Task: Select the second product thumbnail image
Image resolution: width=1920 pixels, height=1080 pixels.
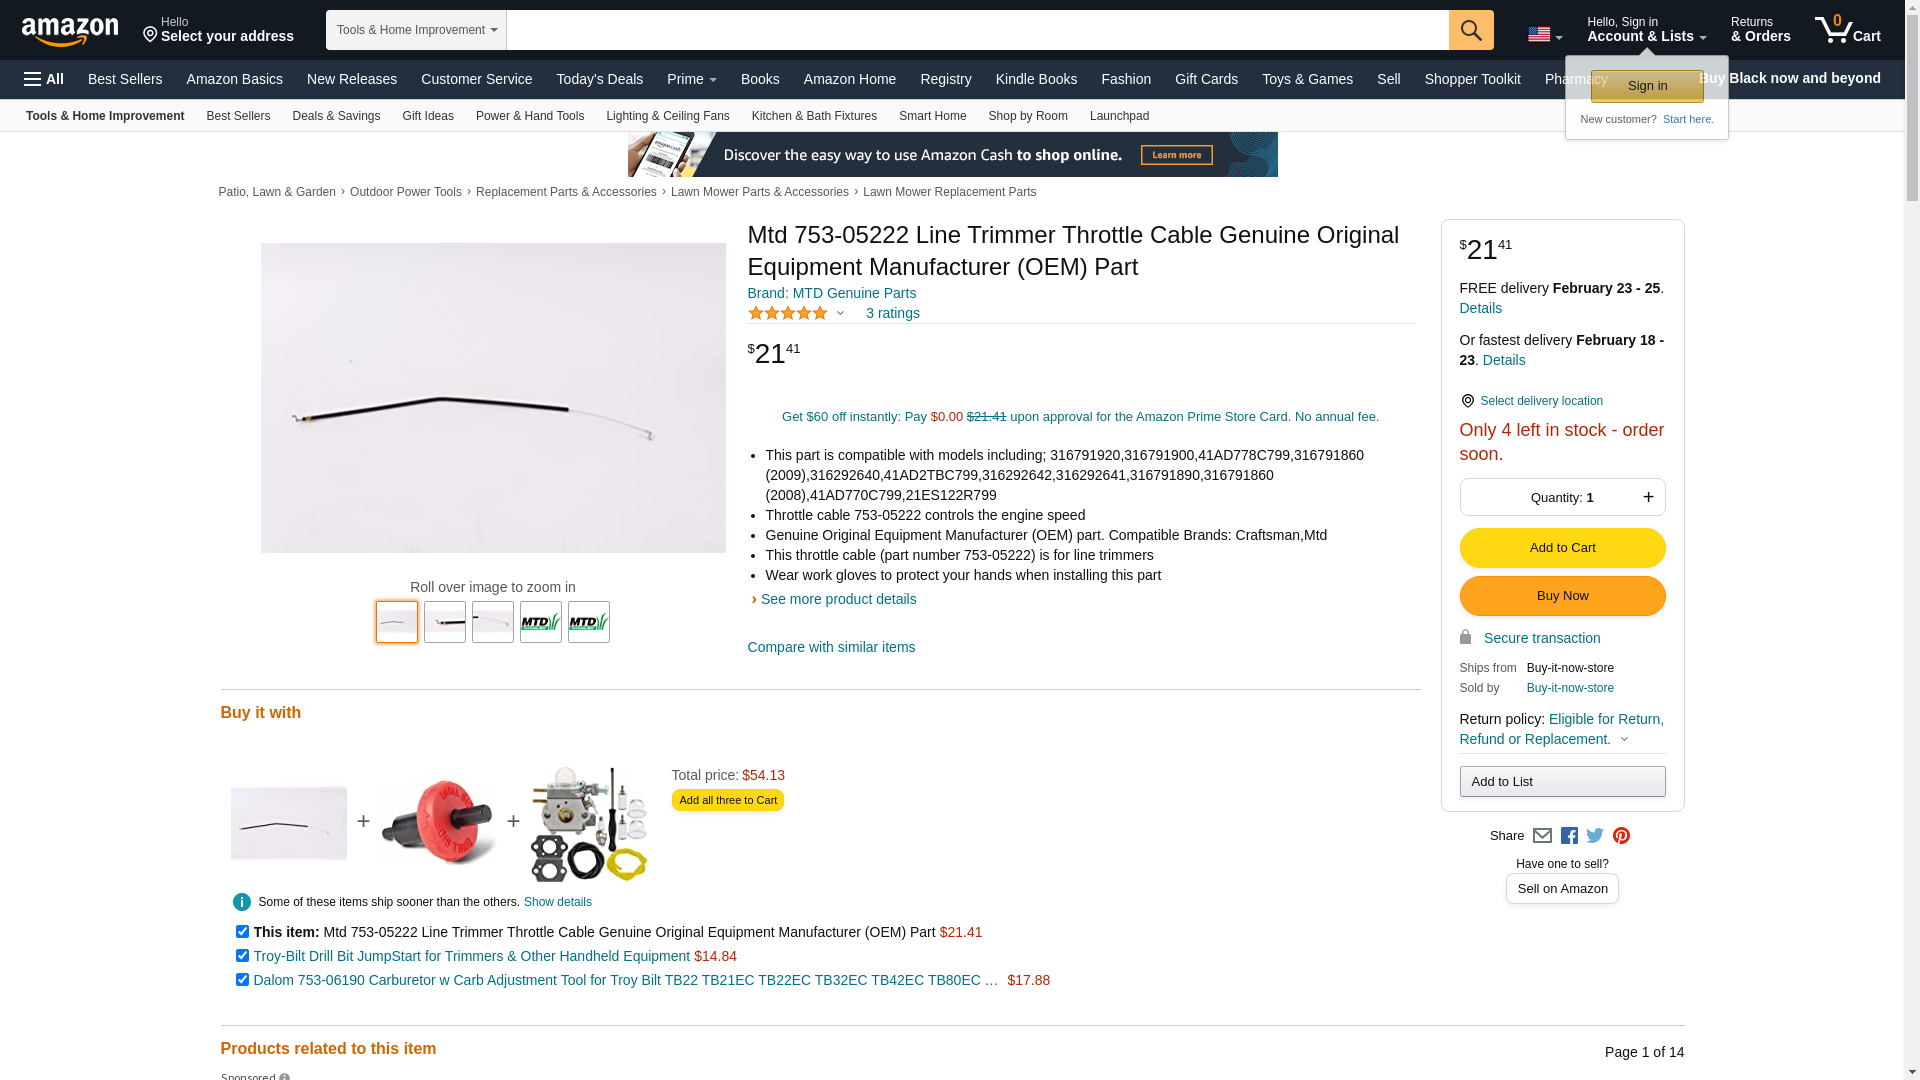Action: (445, 622)
